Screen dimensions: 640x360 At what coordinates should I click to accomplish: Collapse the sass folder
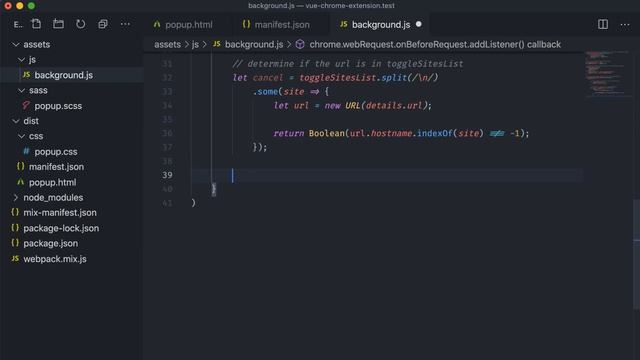pos(21,90)
